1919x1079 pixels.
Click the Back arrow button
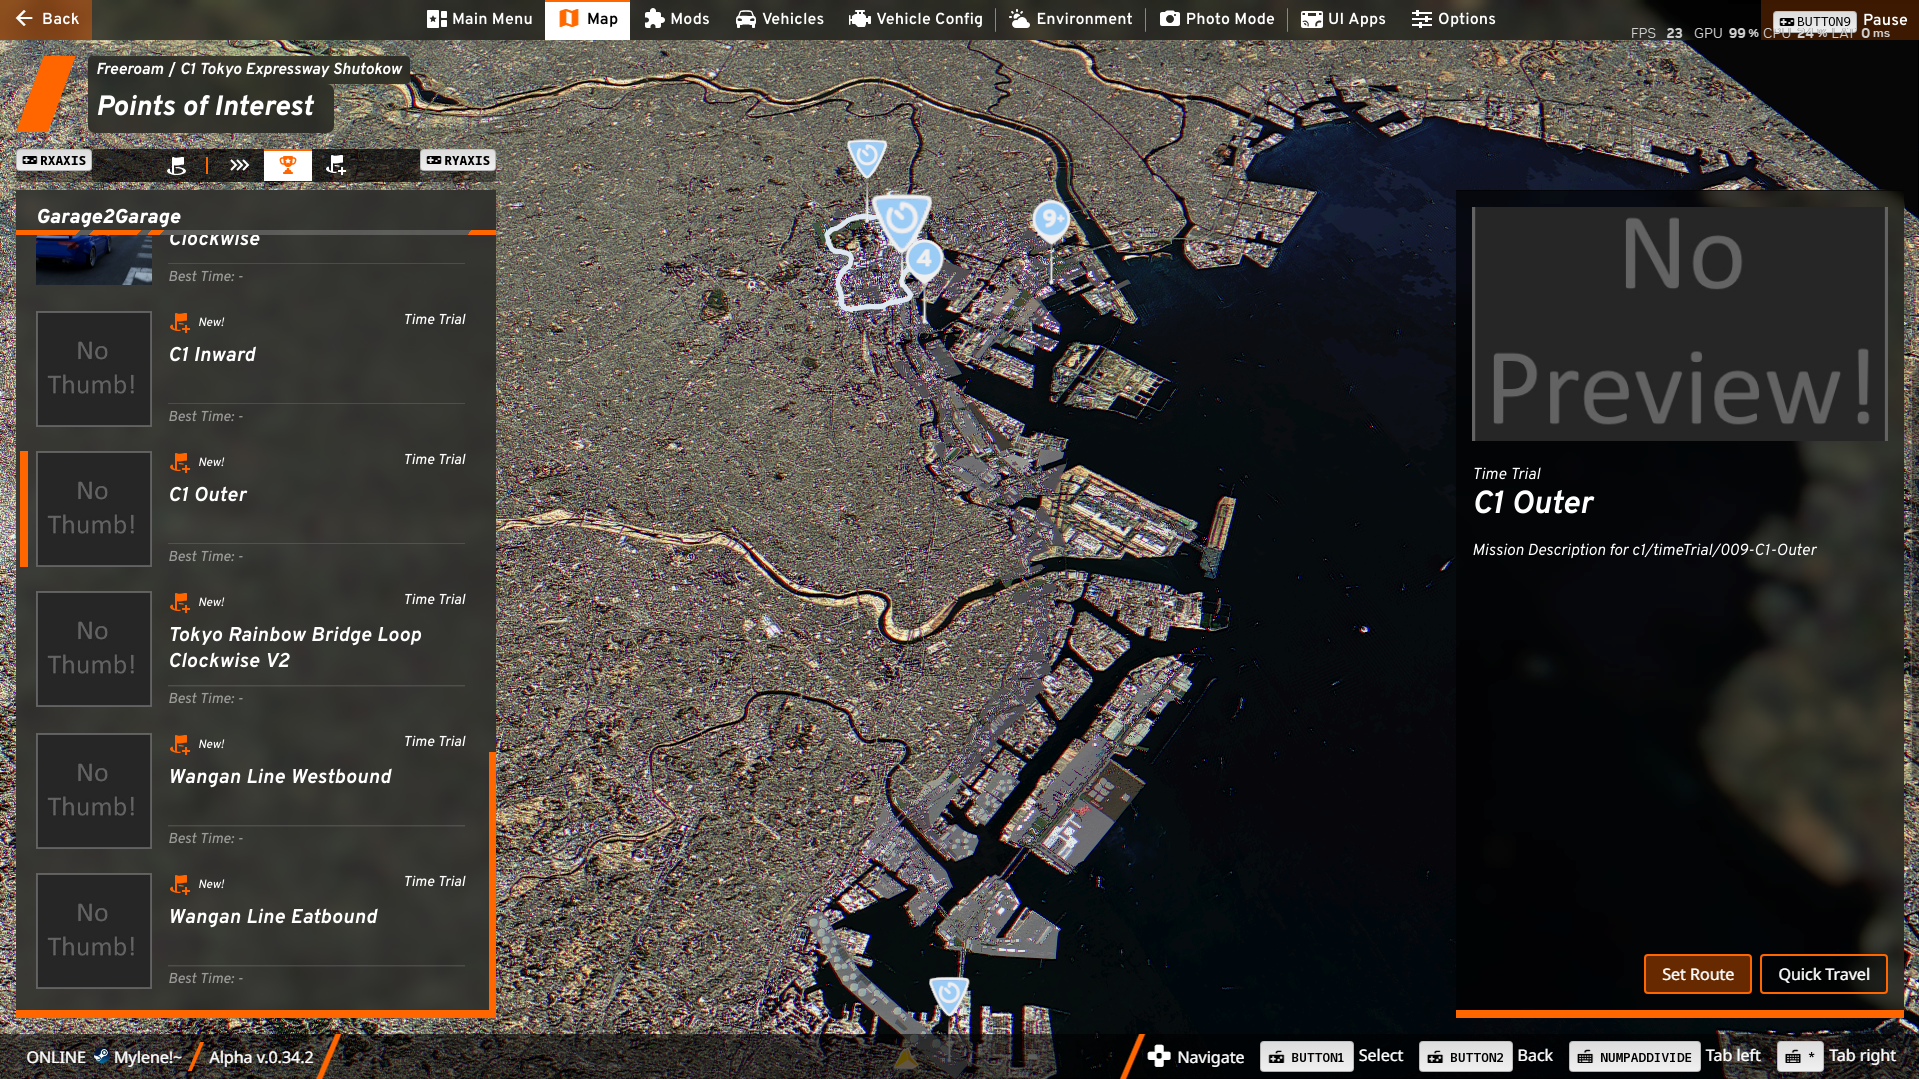pyautogui.click(x=46, y=19)
